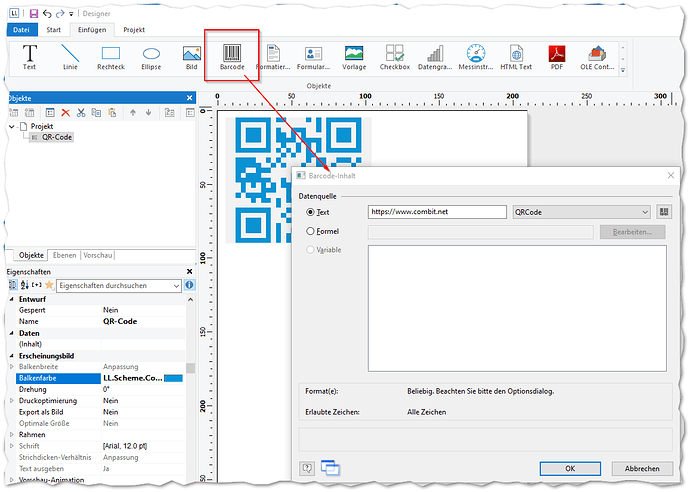Show favorite properties with star icon

pos(49,285)
